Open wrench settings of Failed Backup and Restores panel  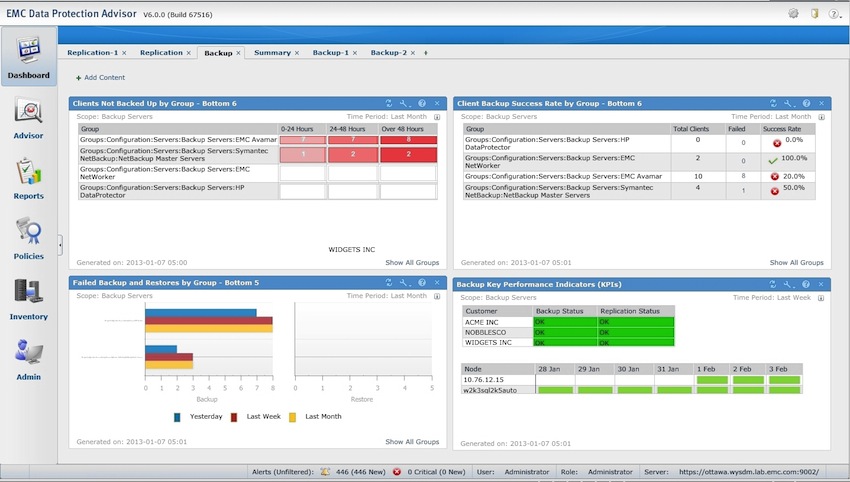click(x=404, y=282)
